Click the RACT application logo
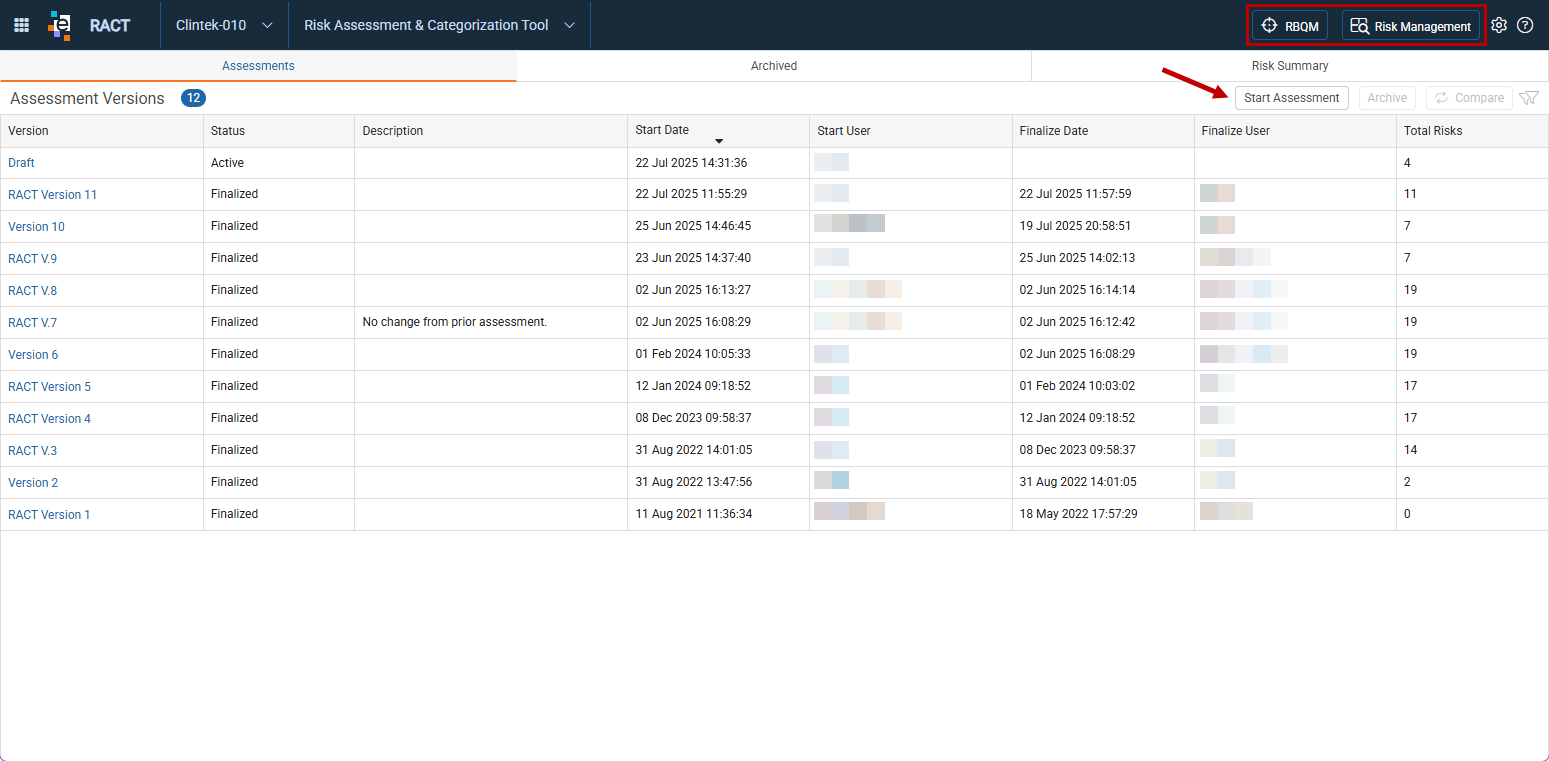Image resolution: width=1549 pixels, height=761 pixels. 60,25
